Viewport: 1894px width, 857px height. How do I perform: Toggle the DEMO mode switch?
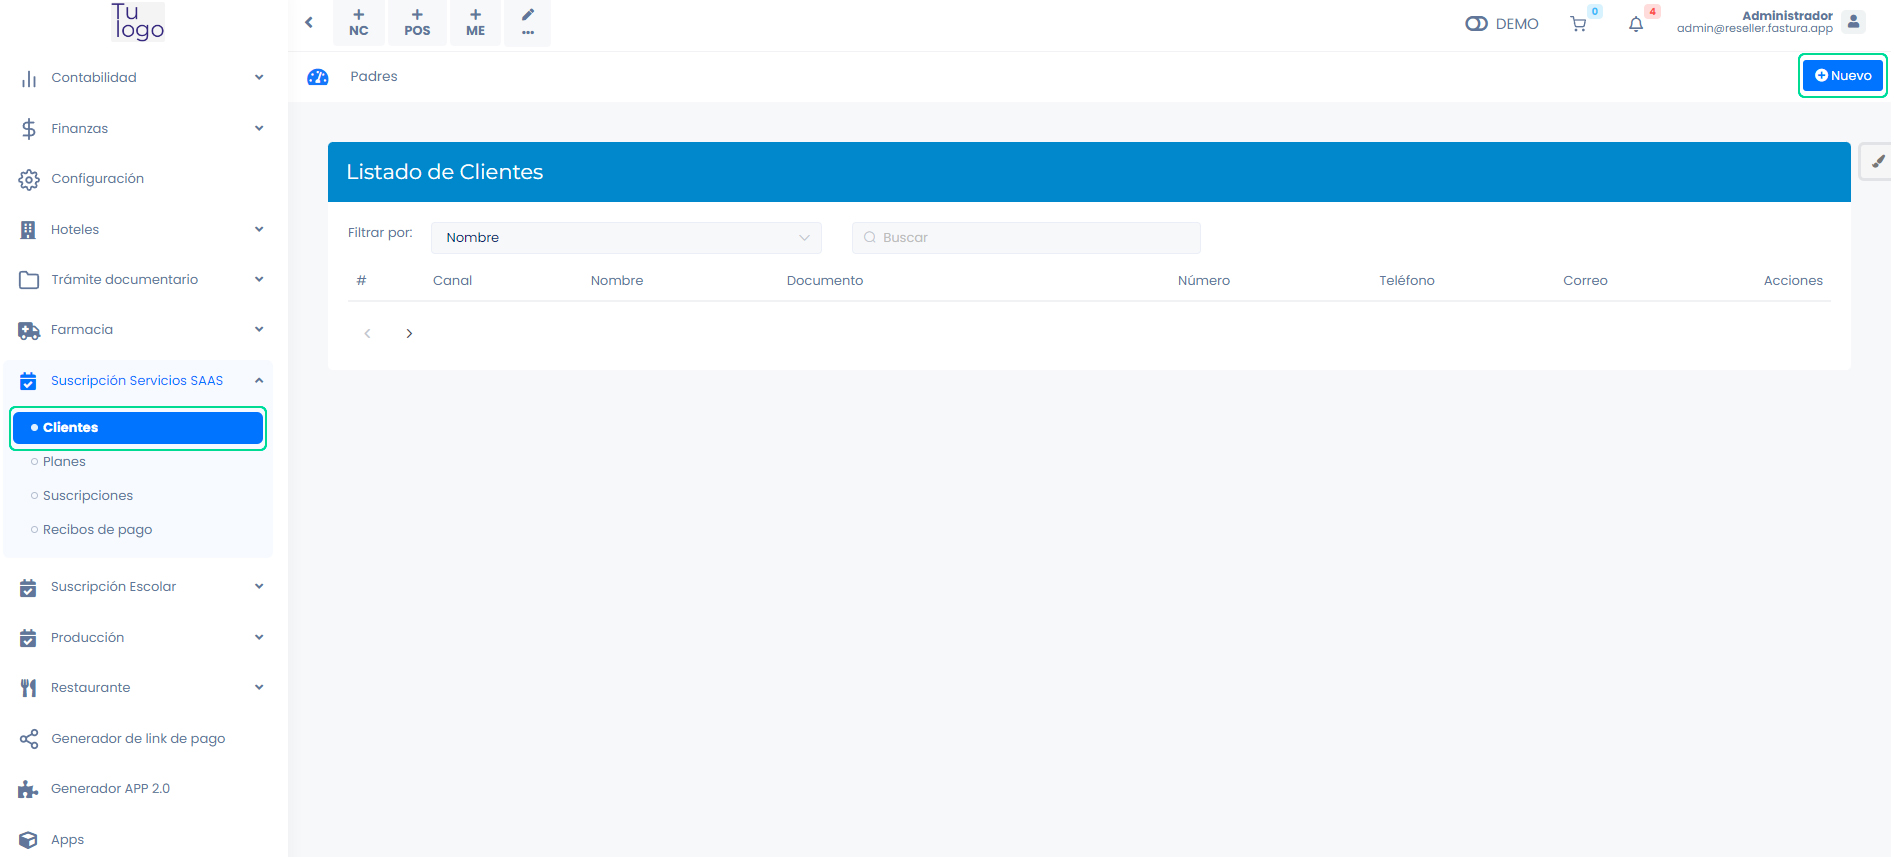pos(1476,24)
